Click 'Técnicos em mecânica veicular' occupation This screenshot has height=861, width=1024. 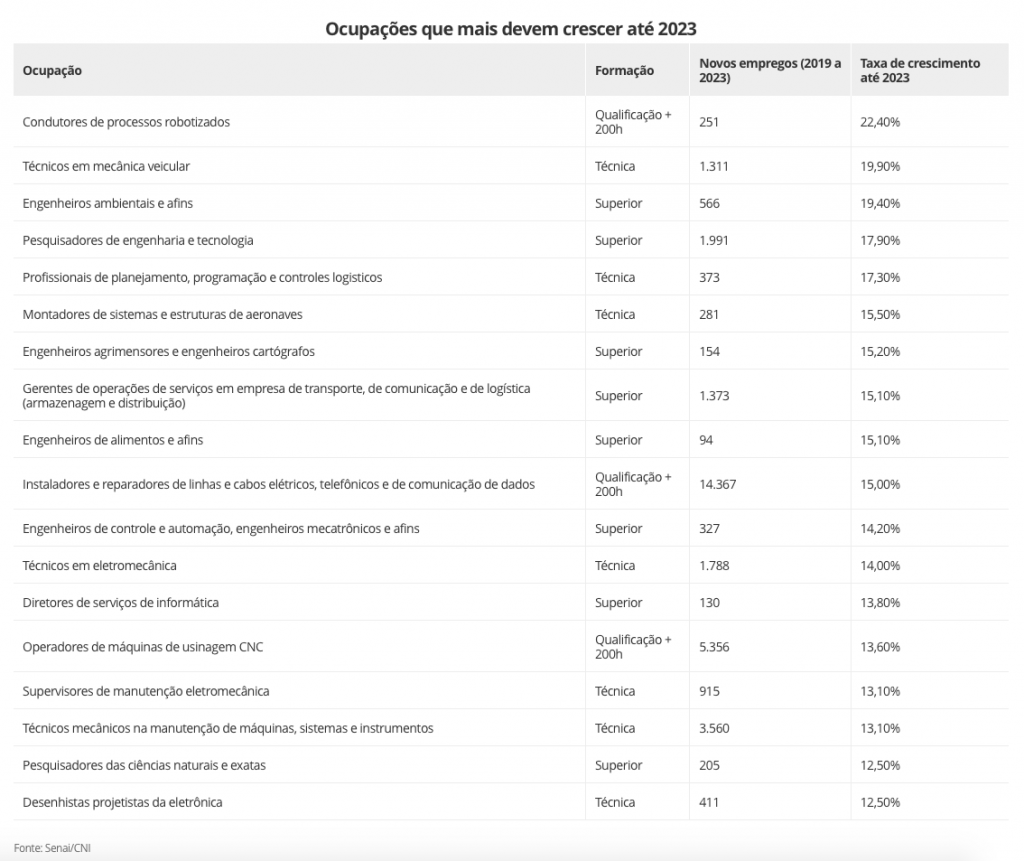(x=106, y=166)
